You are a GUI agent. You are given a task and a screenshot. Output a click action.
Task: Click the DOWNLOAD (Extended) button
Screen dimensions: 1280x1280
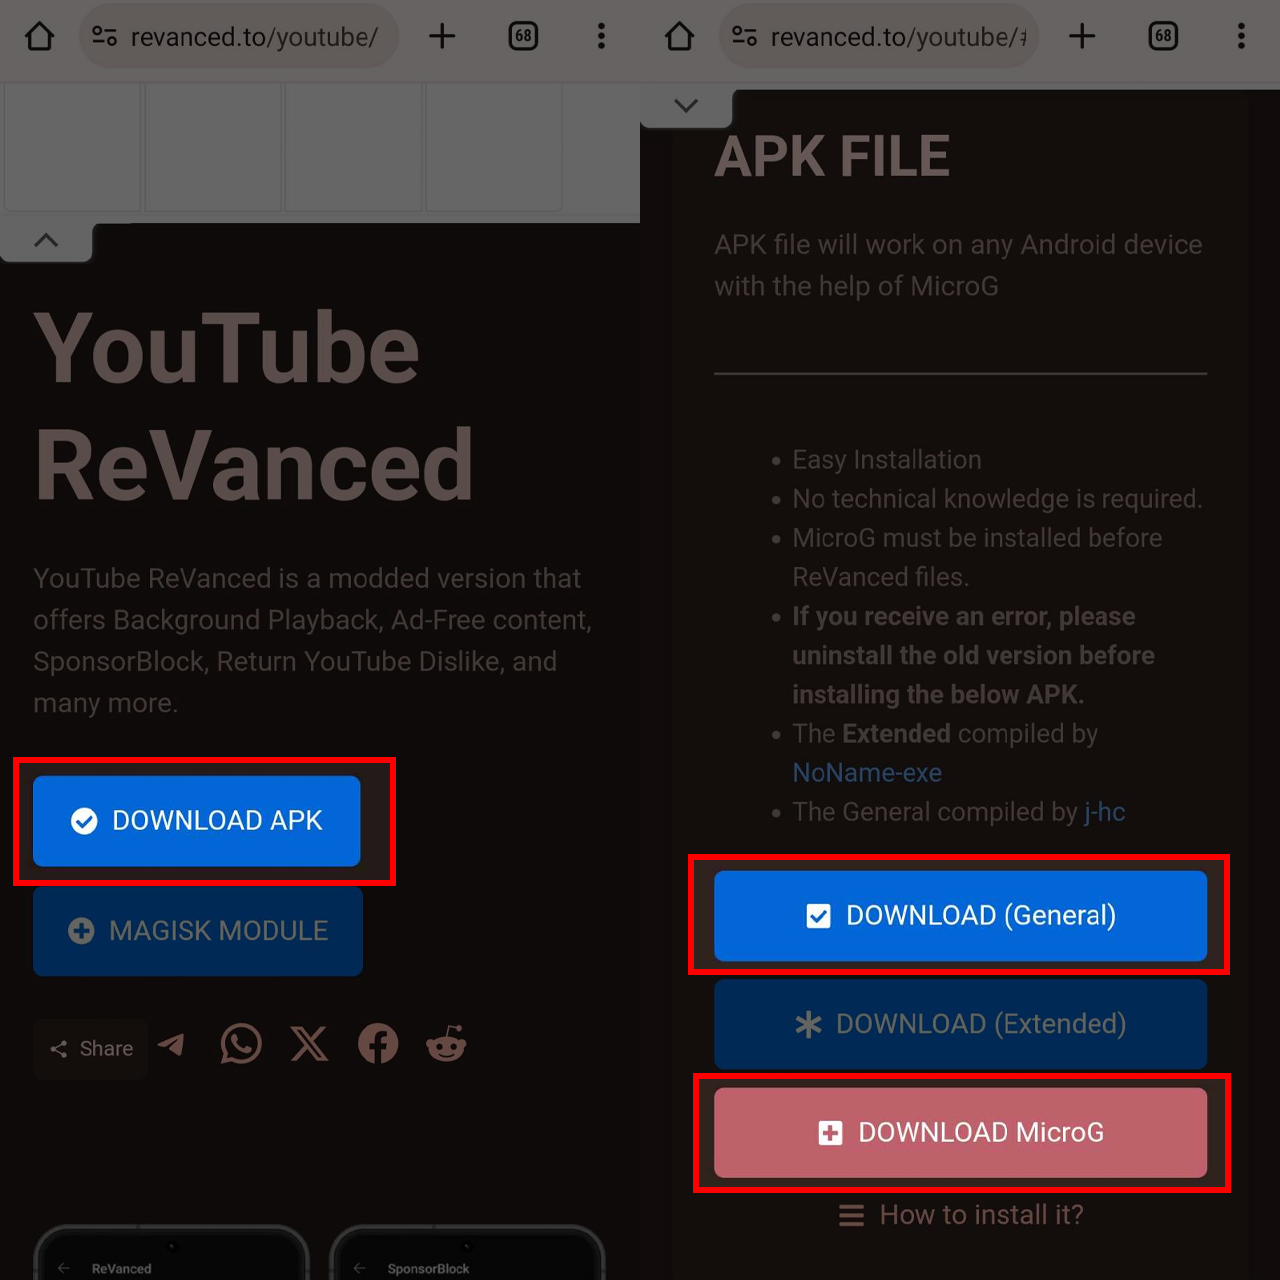point(961,1025)
